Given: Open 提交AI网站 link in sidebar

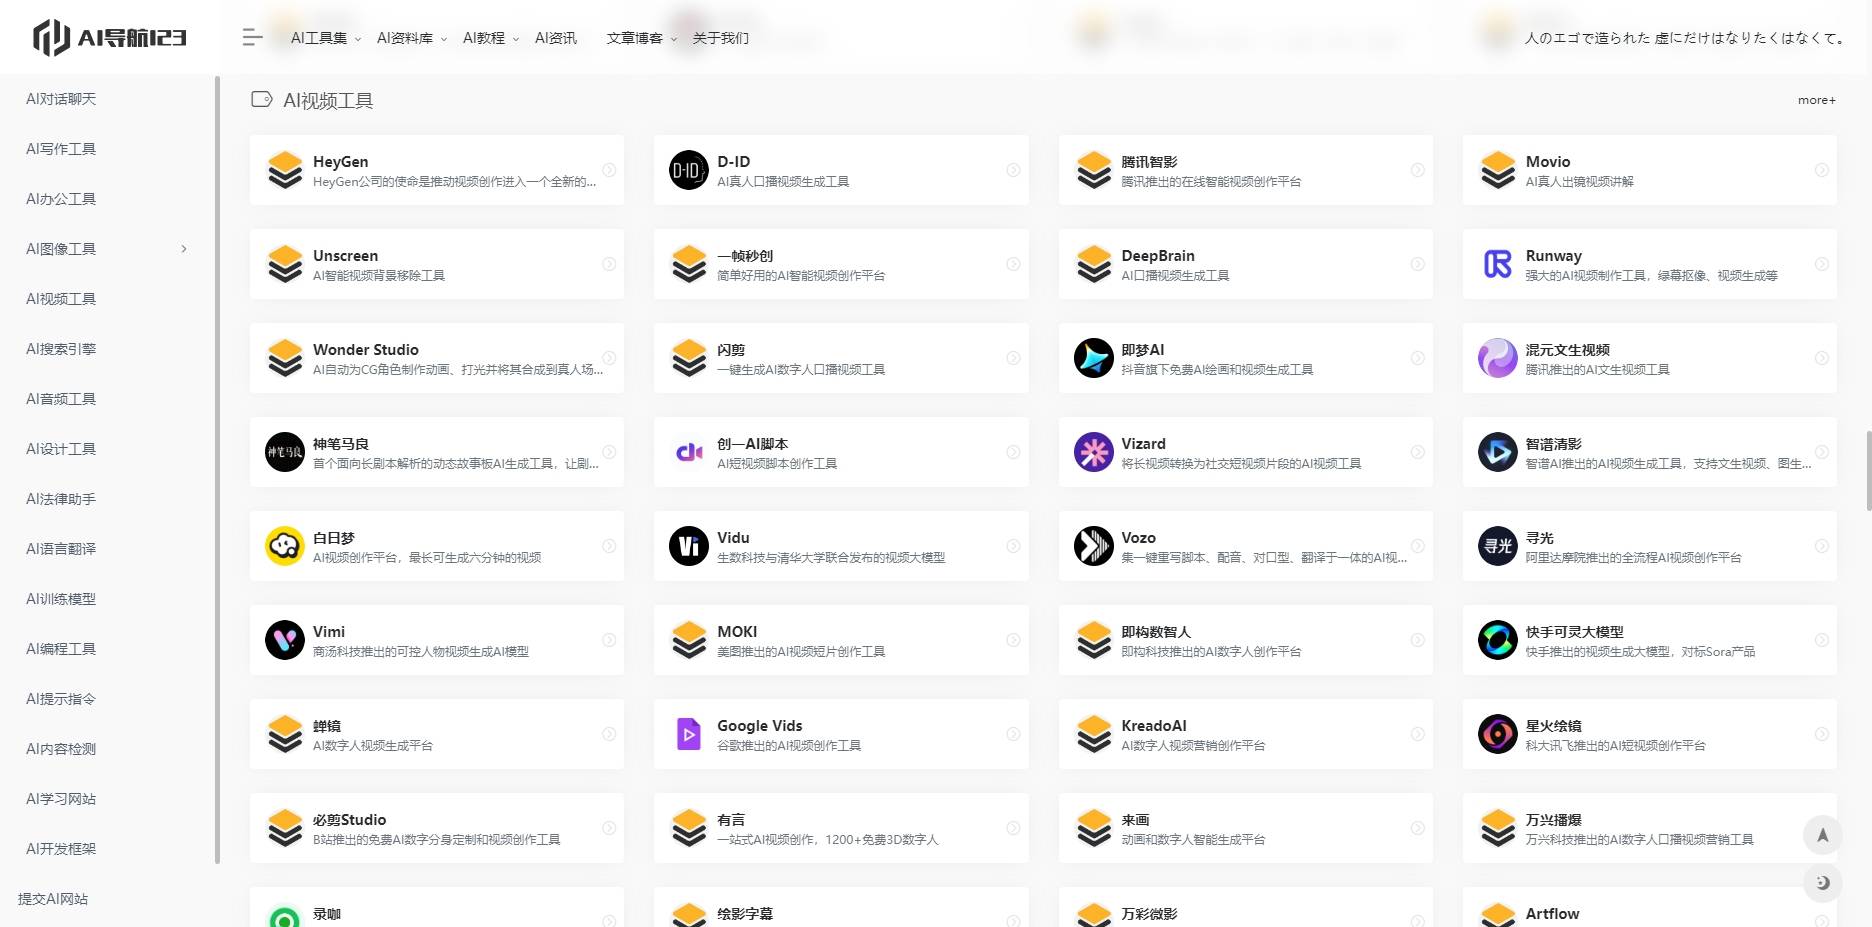Looking at the screenshot, I should [53, 899].
